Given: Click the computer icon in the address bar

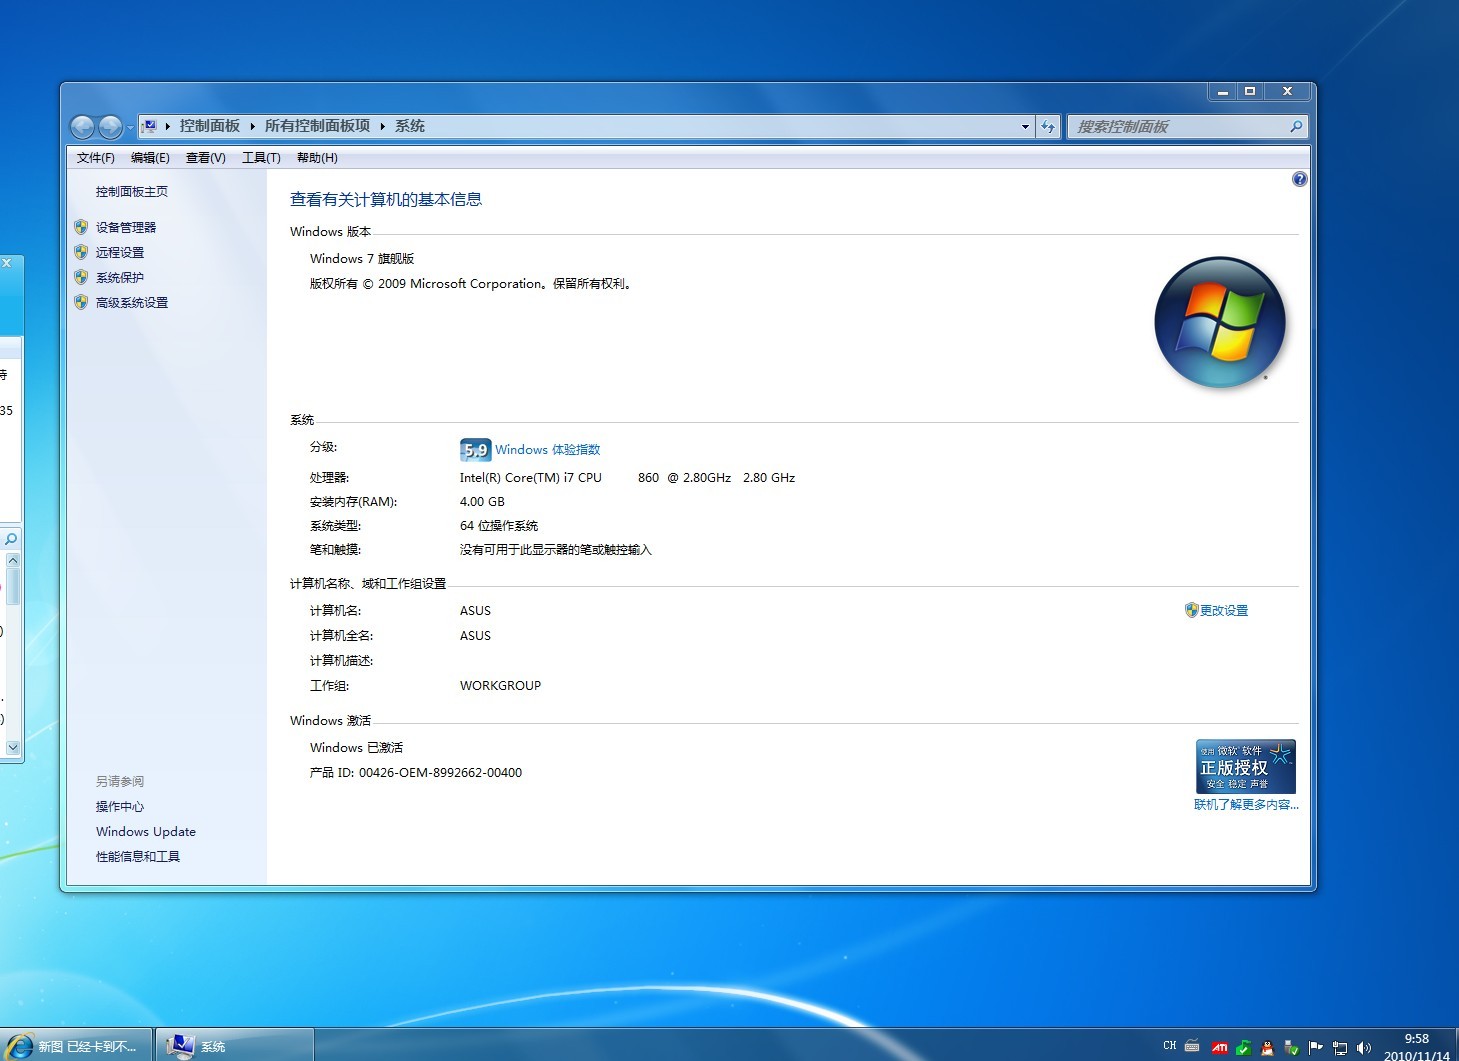Looking at the screenshot, I should click(149, 126).
